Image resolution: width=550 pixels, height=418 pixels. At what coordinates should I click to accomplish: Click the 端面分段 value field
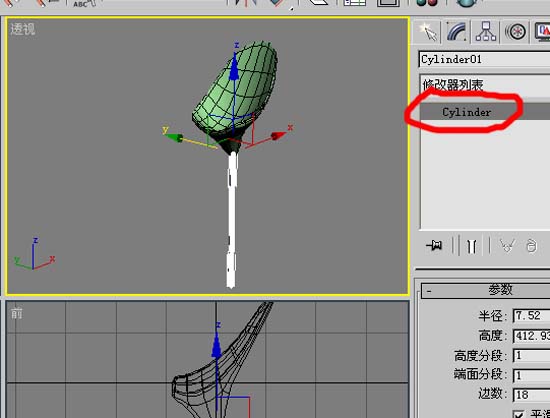pos(531,375)
